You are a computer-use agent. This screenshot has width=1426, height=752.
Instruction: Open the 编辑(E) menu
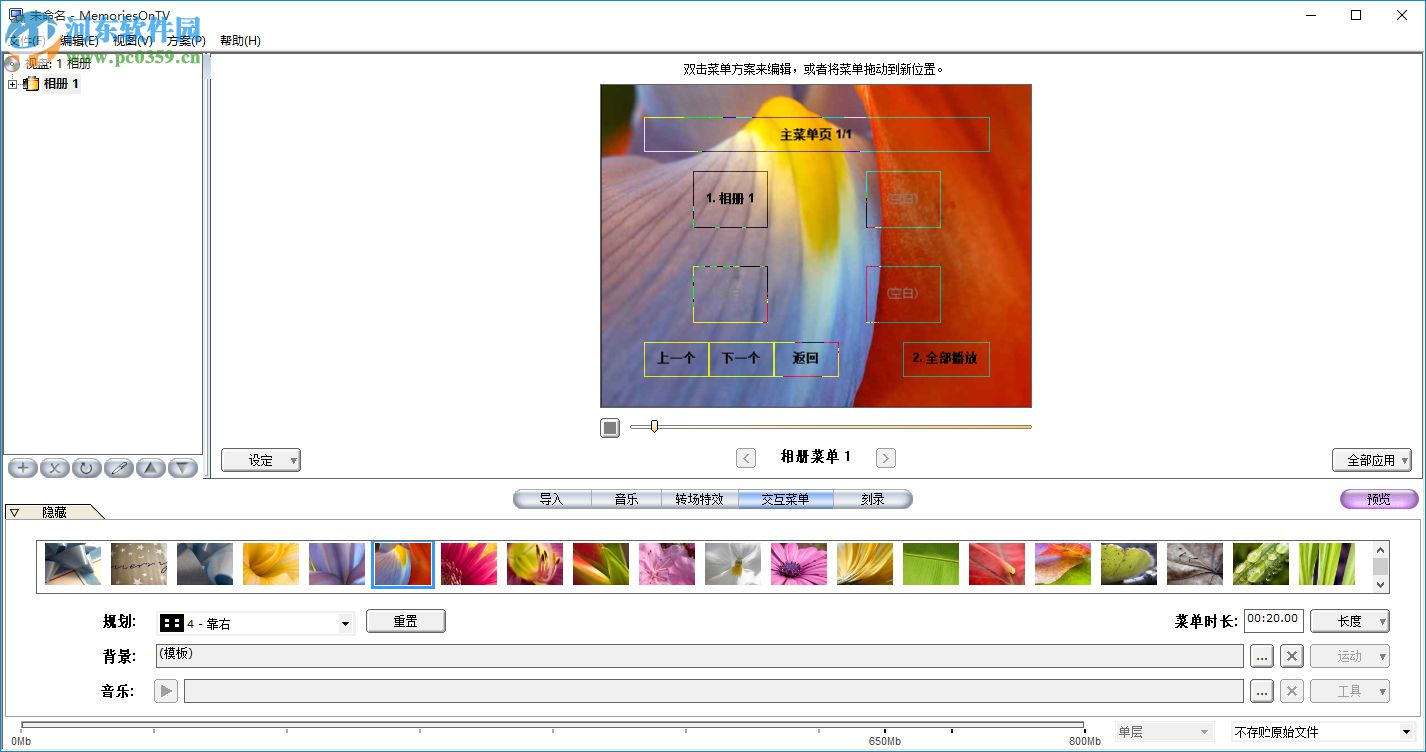tap(79, 41)
